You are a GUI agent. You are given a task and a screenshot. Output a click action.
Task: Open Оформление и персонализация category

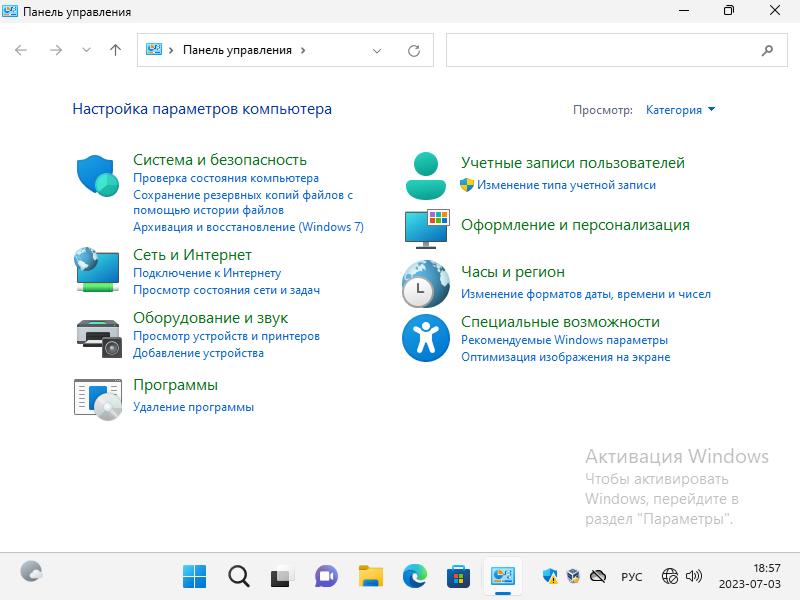tap(576, 225)
